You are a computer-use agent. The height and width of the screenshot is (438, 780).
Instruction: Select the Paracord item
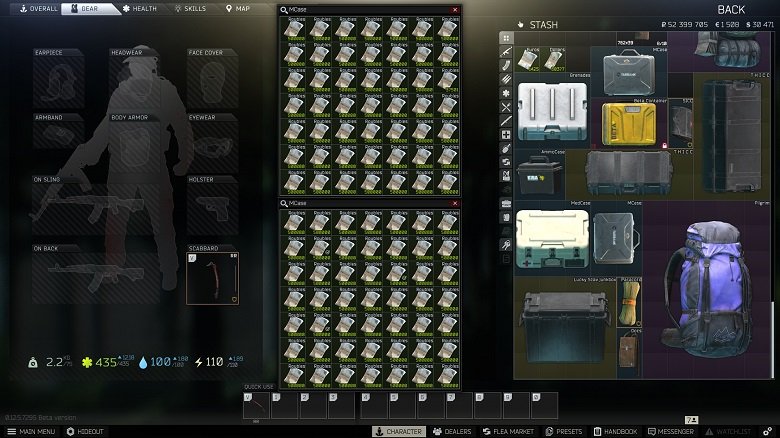[629, 302]
